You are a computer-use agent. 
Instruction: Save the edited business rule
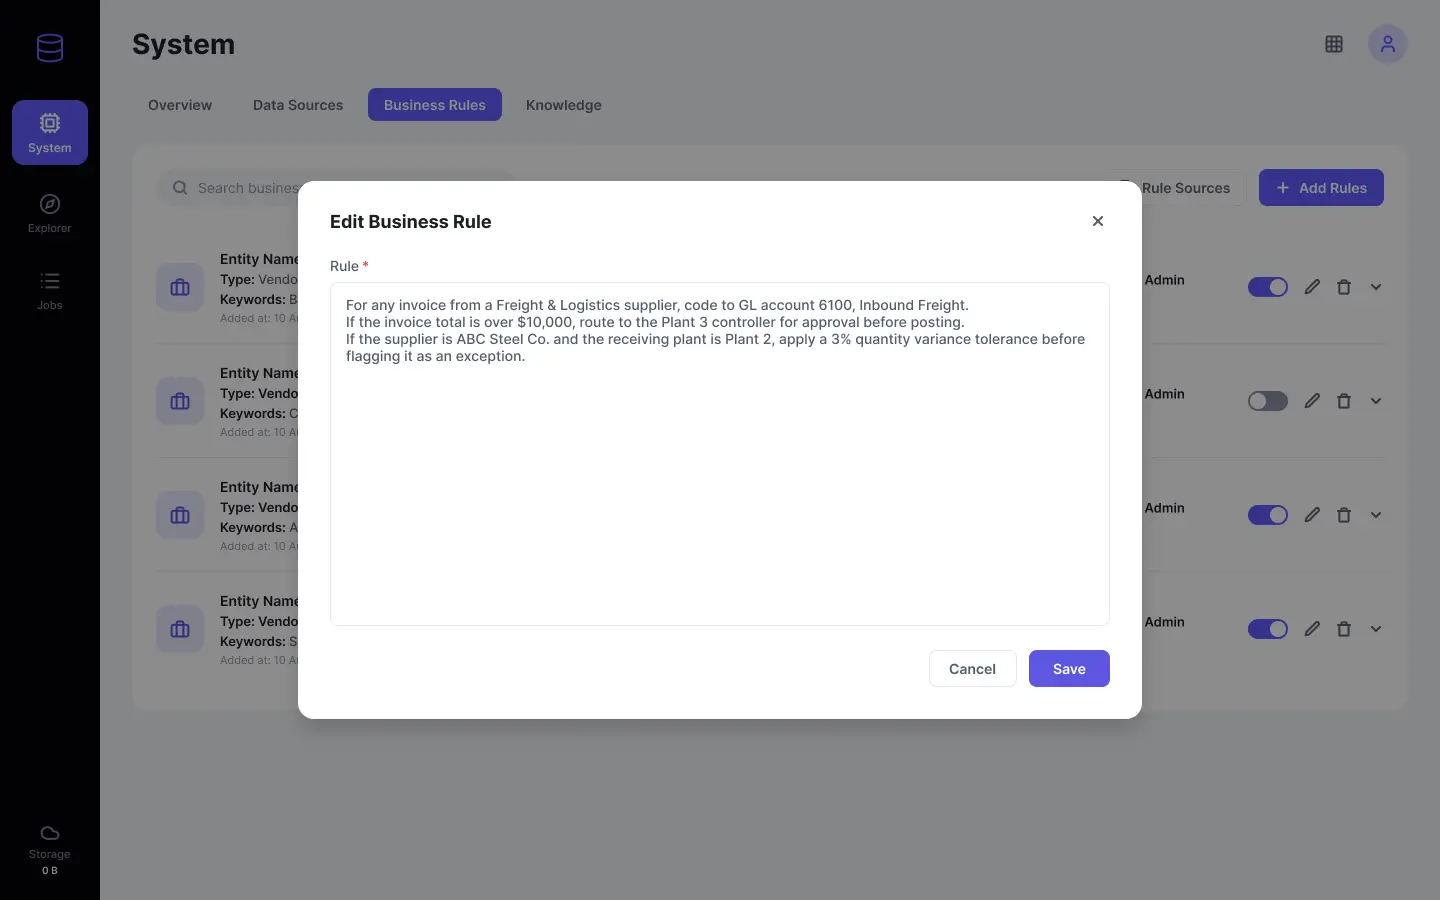1069,669
